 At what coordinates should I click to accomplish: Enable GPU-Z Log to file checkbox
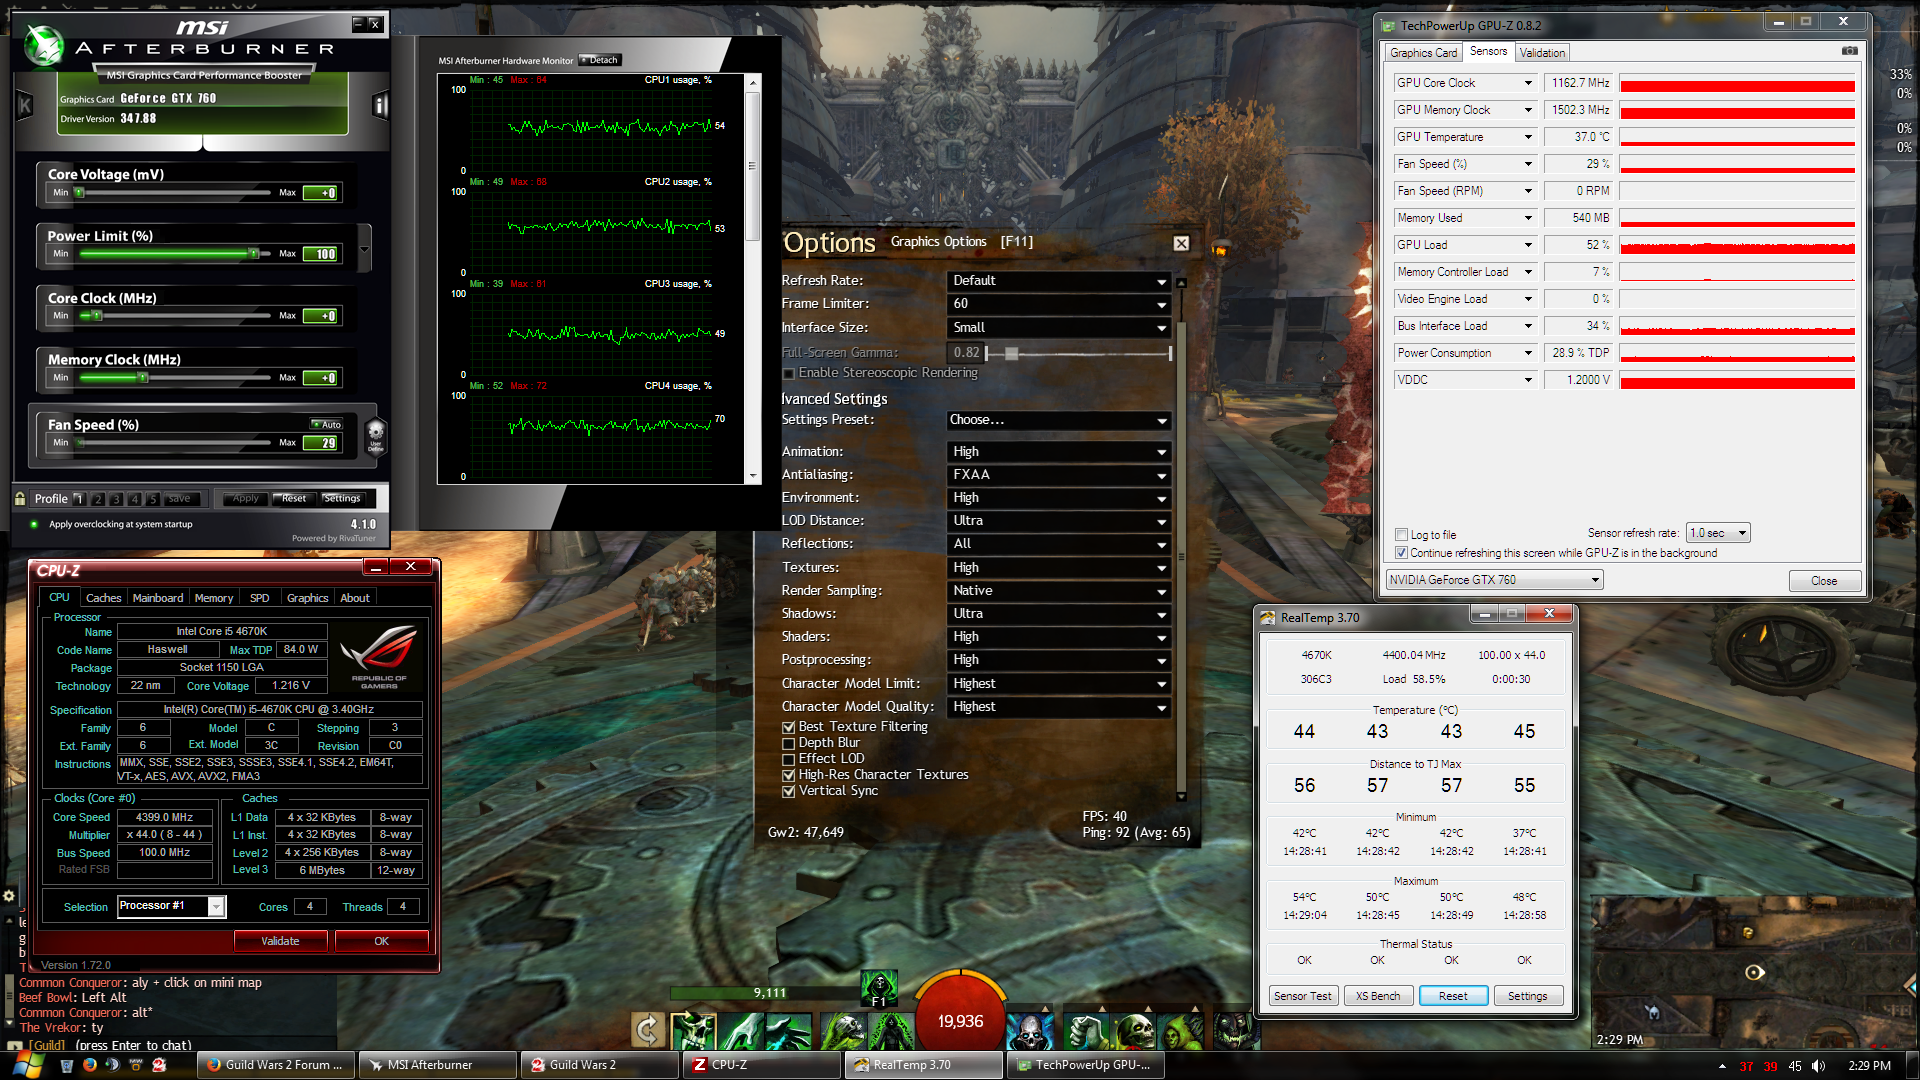click(x=1401, y=535)
